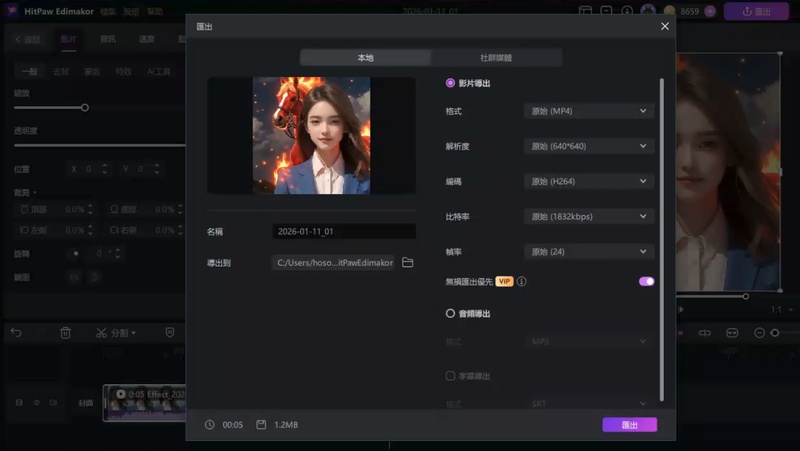
Task: Select the 音頻導出 audio export radio
Action: [x=450, y=314]
